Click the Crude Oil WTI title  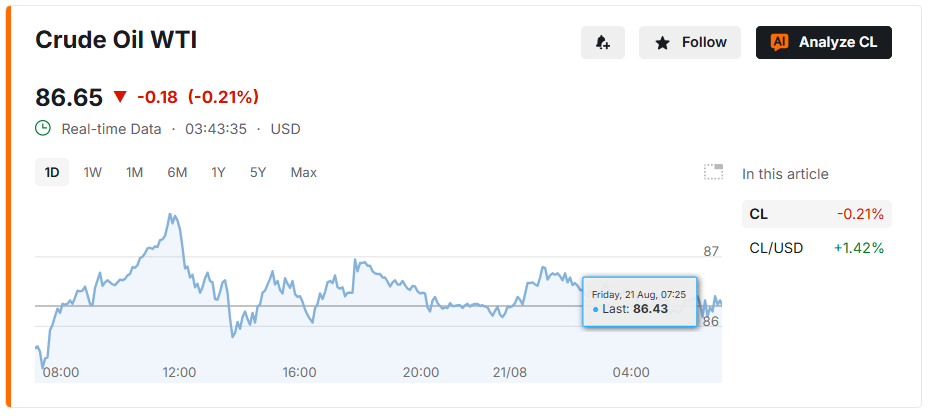[116, 40]
